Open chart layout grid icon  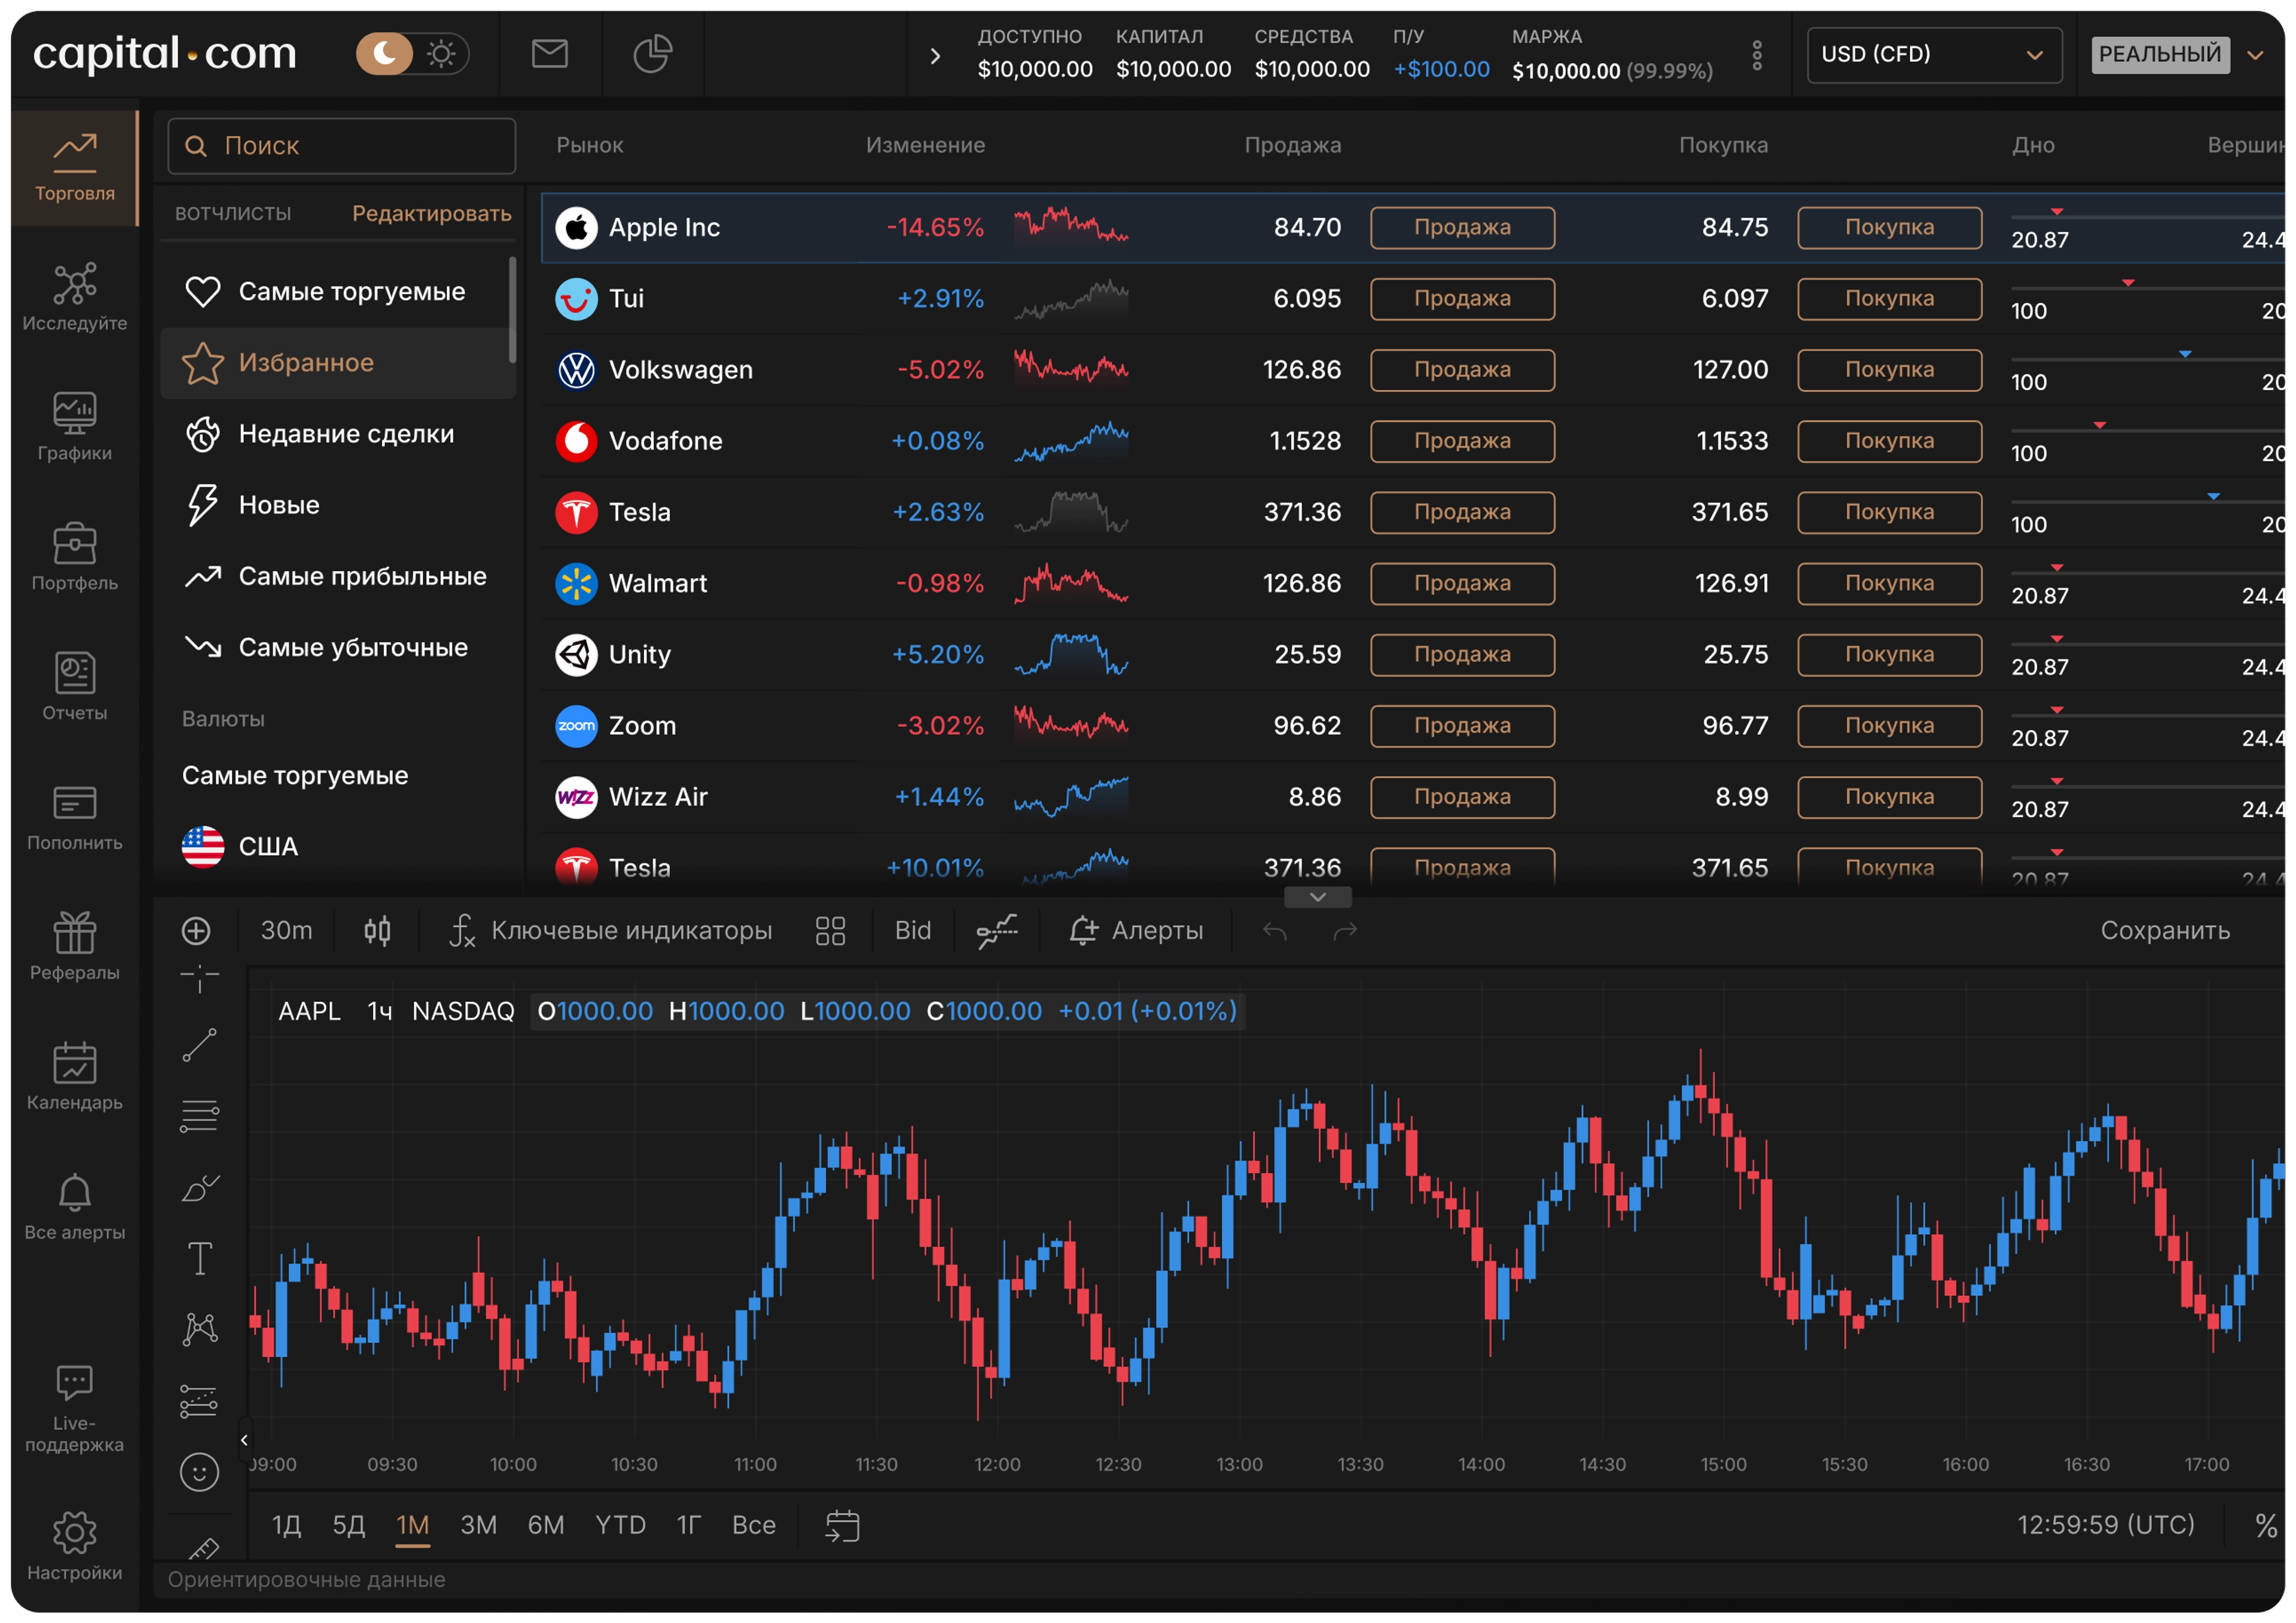[x=830, y=931]
